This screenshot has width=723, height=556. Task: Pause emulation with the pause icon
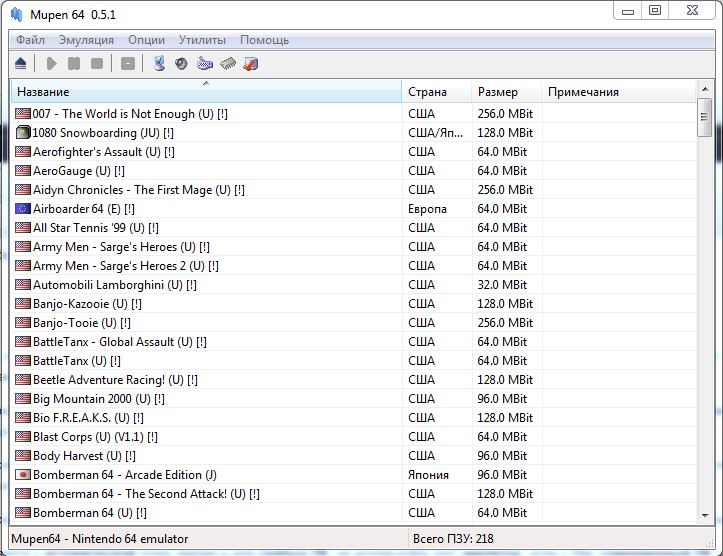point(74,64)
